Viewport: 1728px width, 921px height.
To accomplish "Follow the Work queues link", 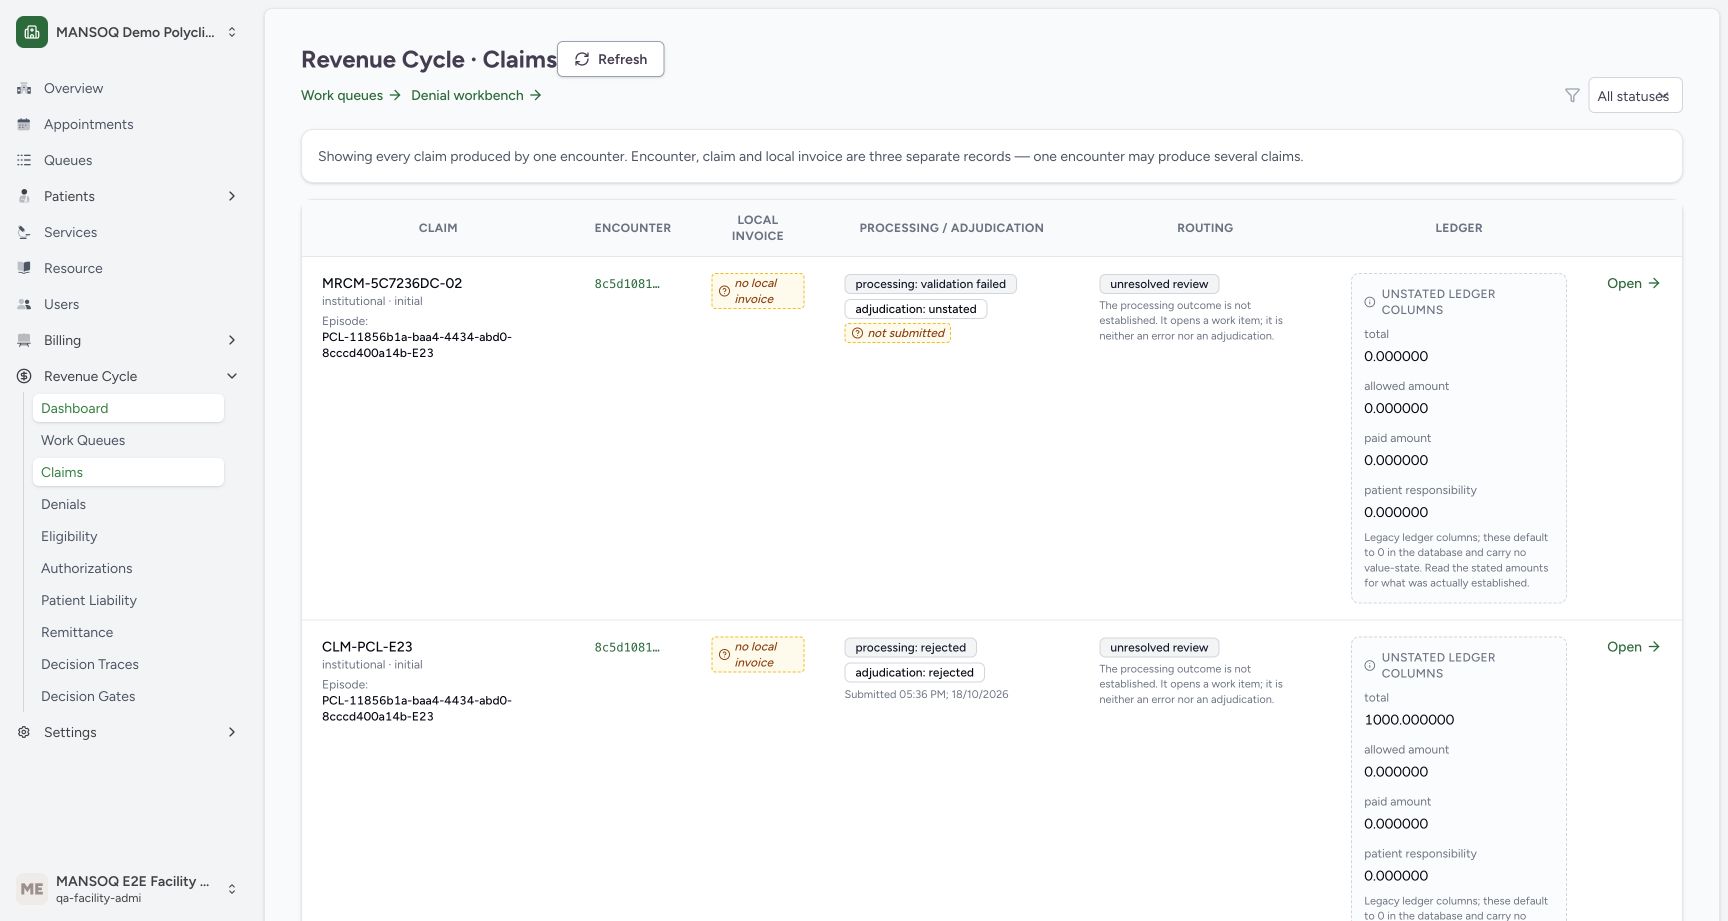I will [x=351, y=95].
